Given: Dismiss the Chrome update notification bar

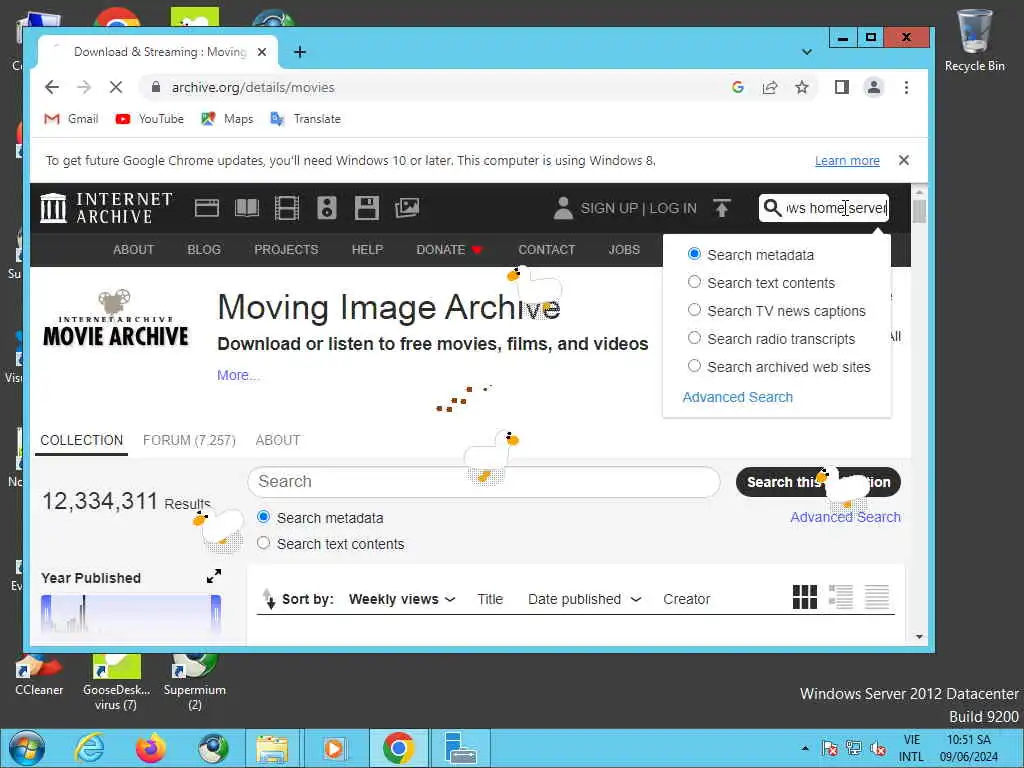Looking at the screenshot, I should (x=903, y=160).
